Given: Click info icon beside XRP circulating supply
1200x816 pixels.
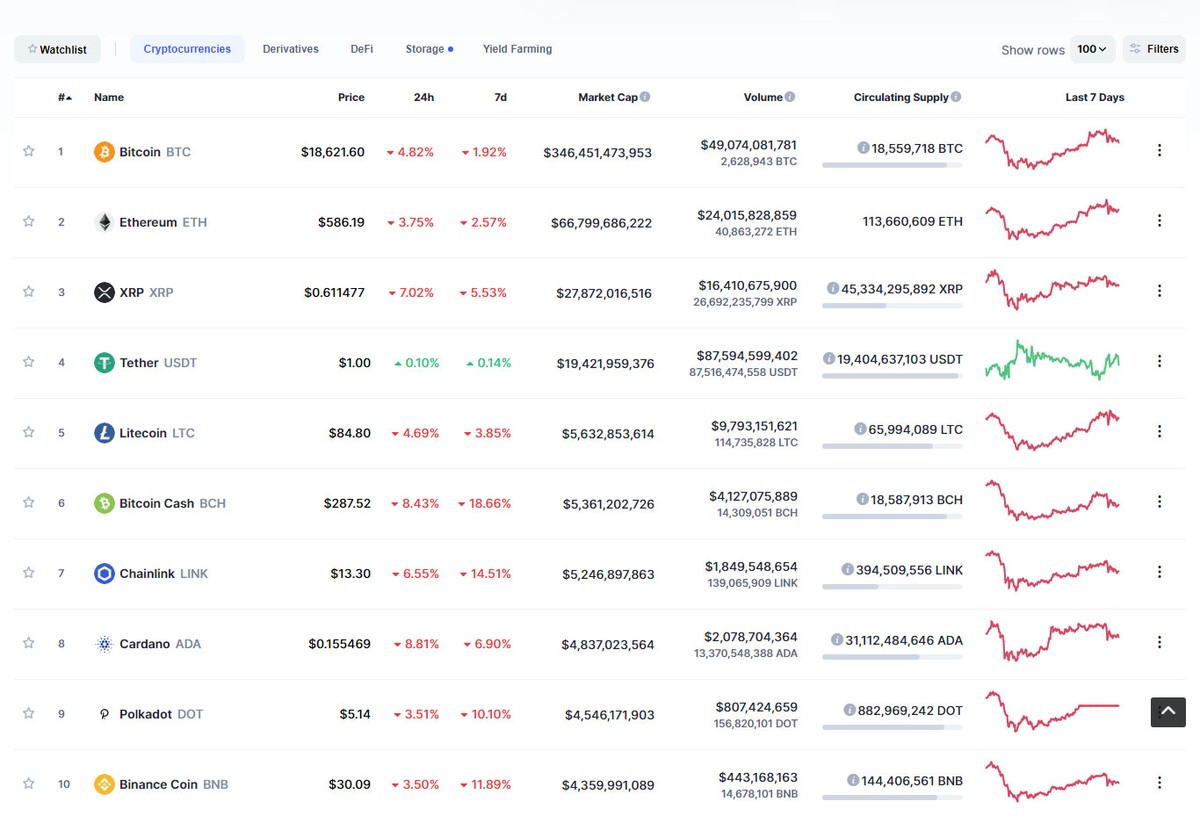Looking at the screenshot, I should pyautogui.click(x=832, y=288).
